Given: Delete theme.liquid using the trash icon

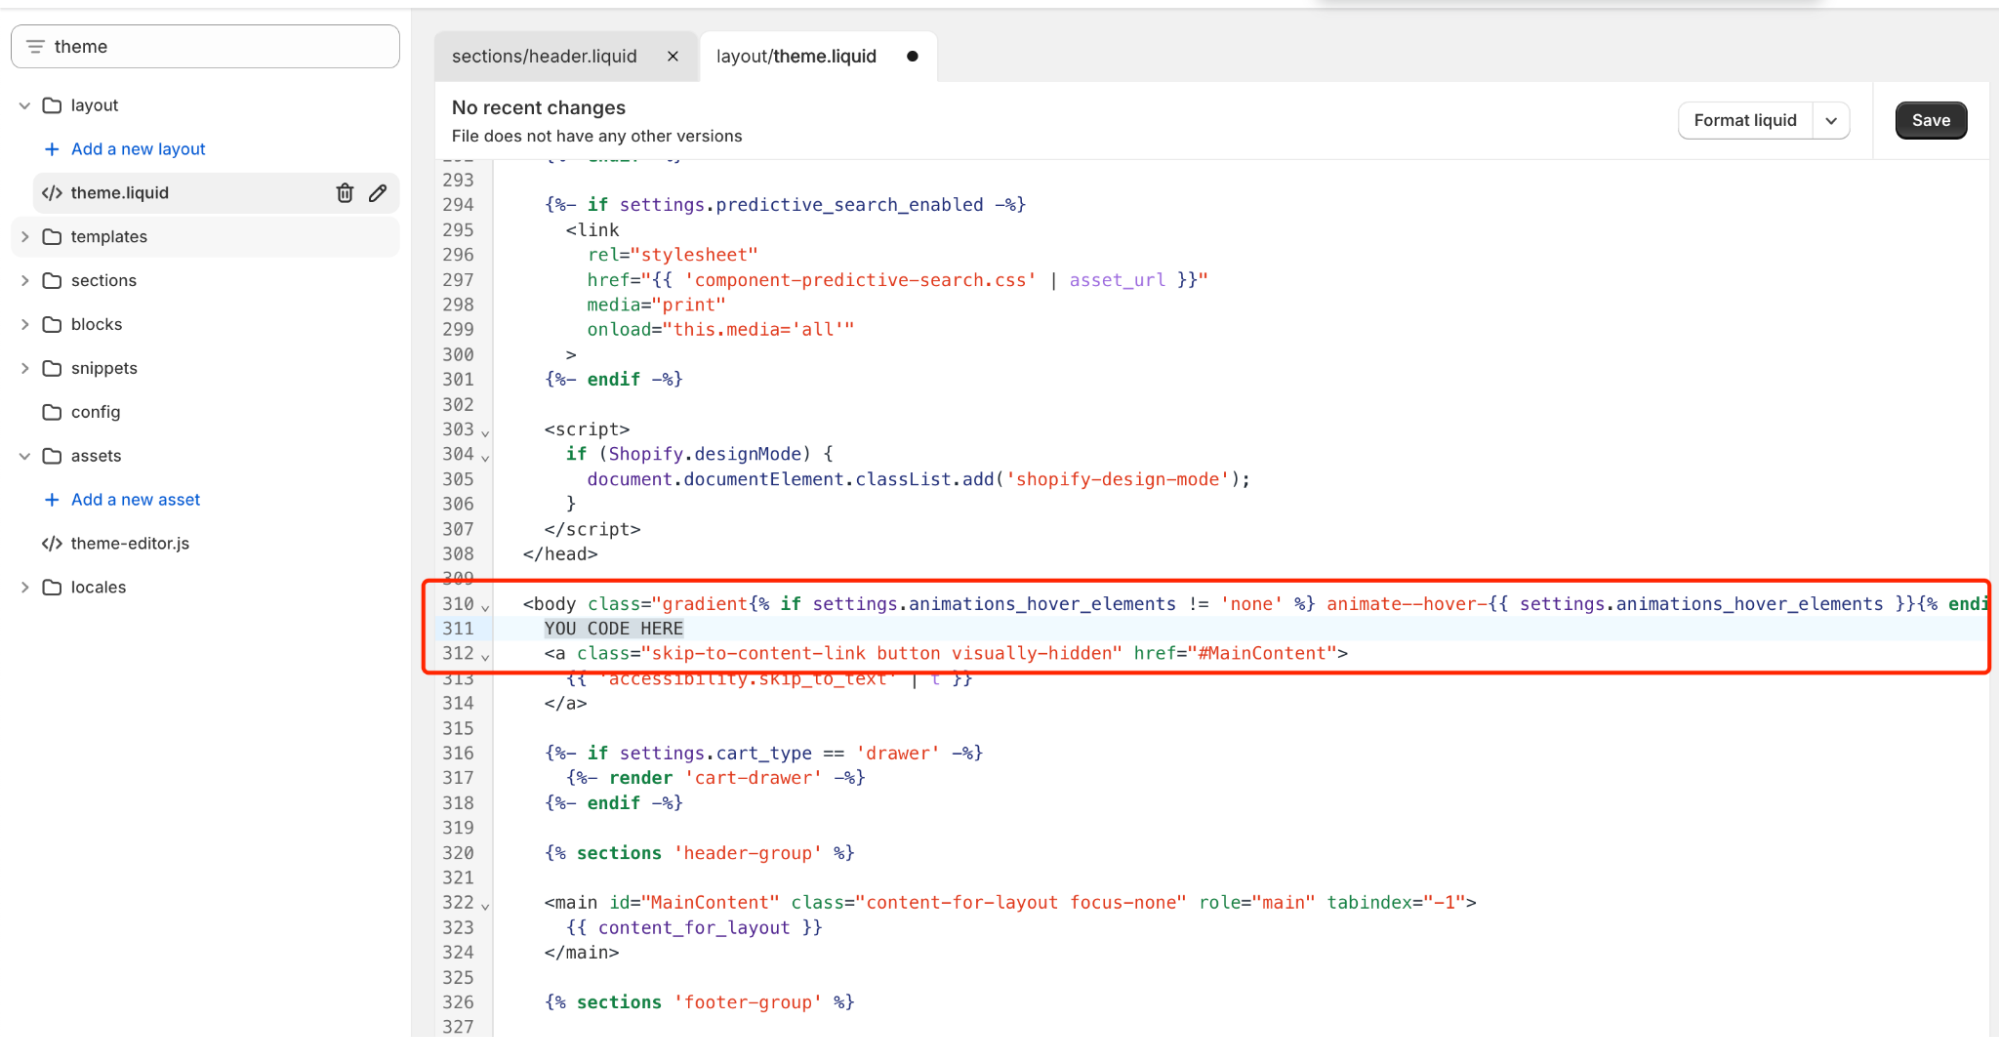Looking at the screenshot, I should click(344, 193).
